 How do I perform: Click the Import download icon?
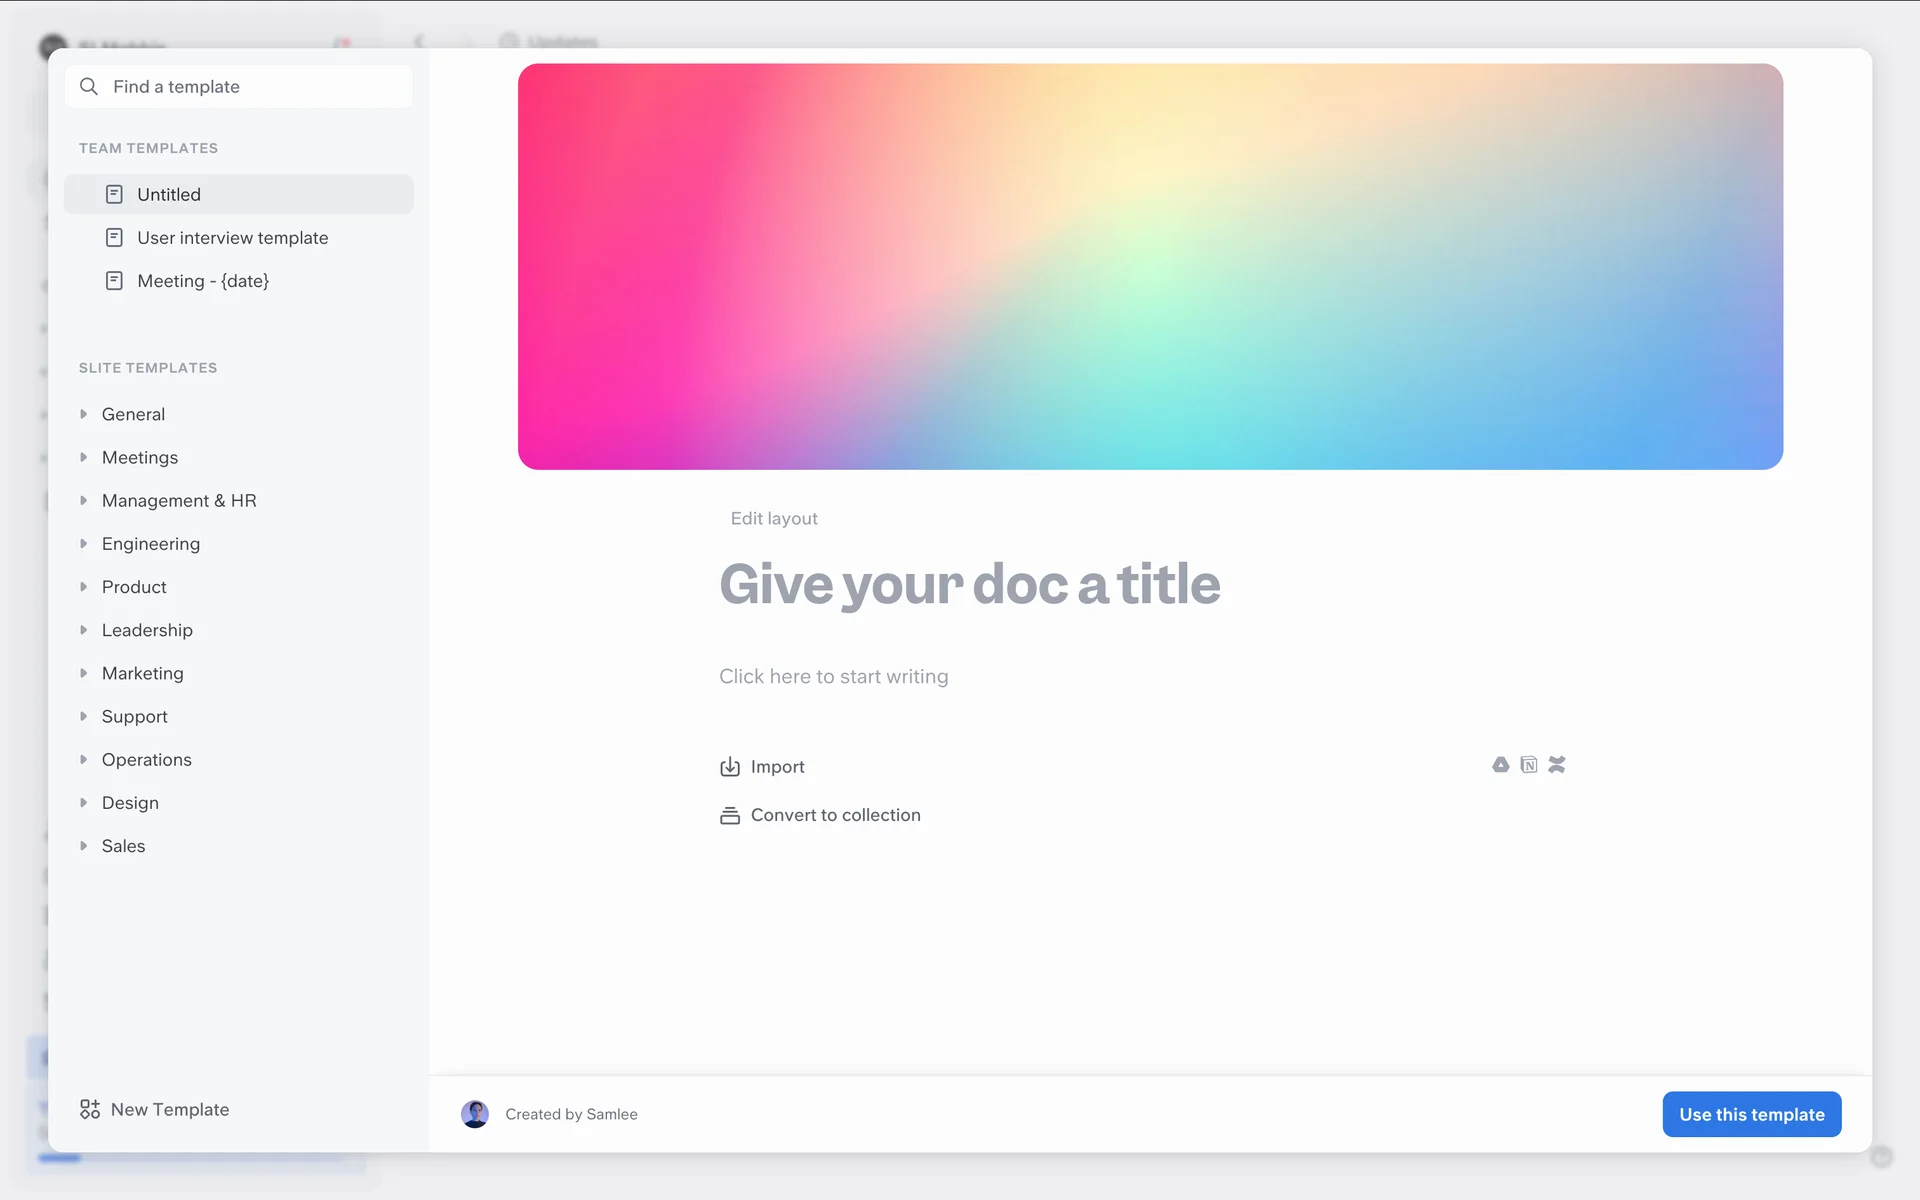click(x=730, y=767)
